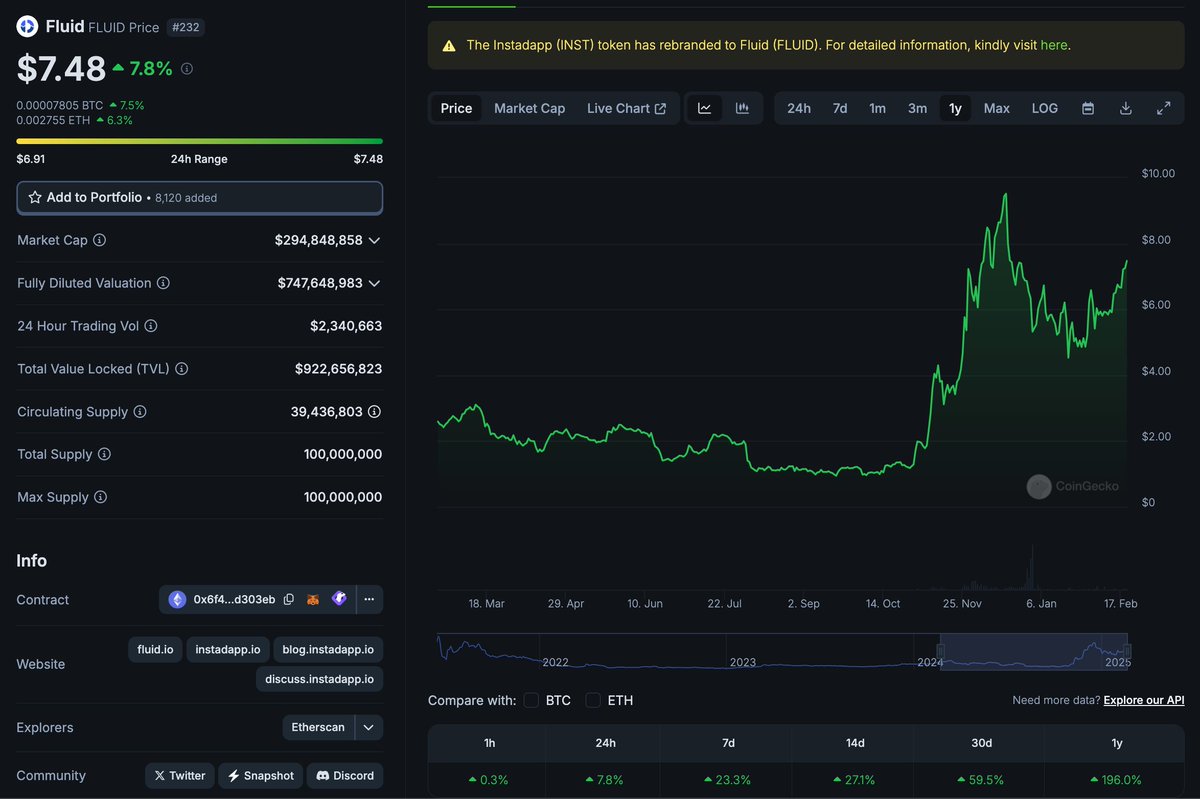The image size is (1200, 799).
Task: Click the Market Cap info icon
Action: pos(100,240)
